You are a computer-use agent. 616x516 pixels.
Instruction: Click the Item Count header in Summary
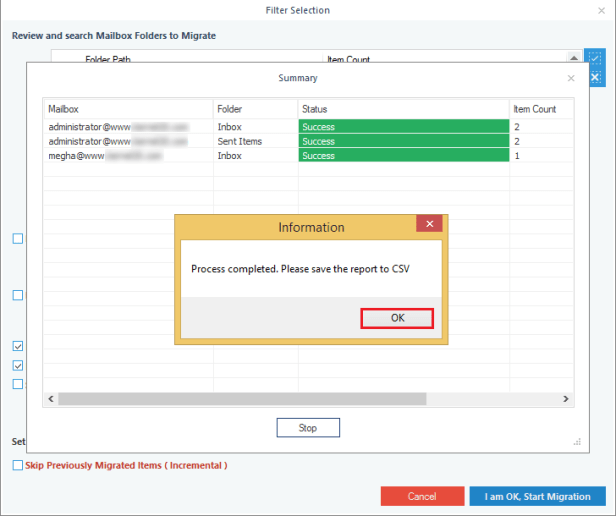point(540,108)
